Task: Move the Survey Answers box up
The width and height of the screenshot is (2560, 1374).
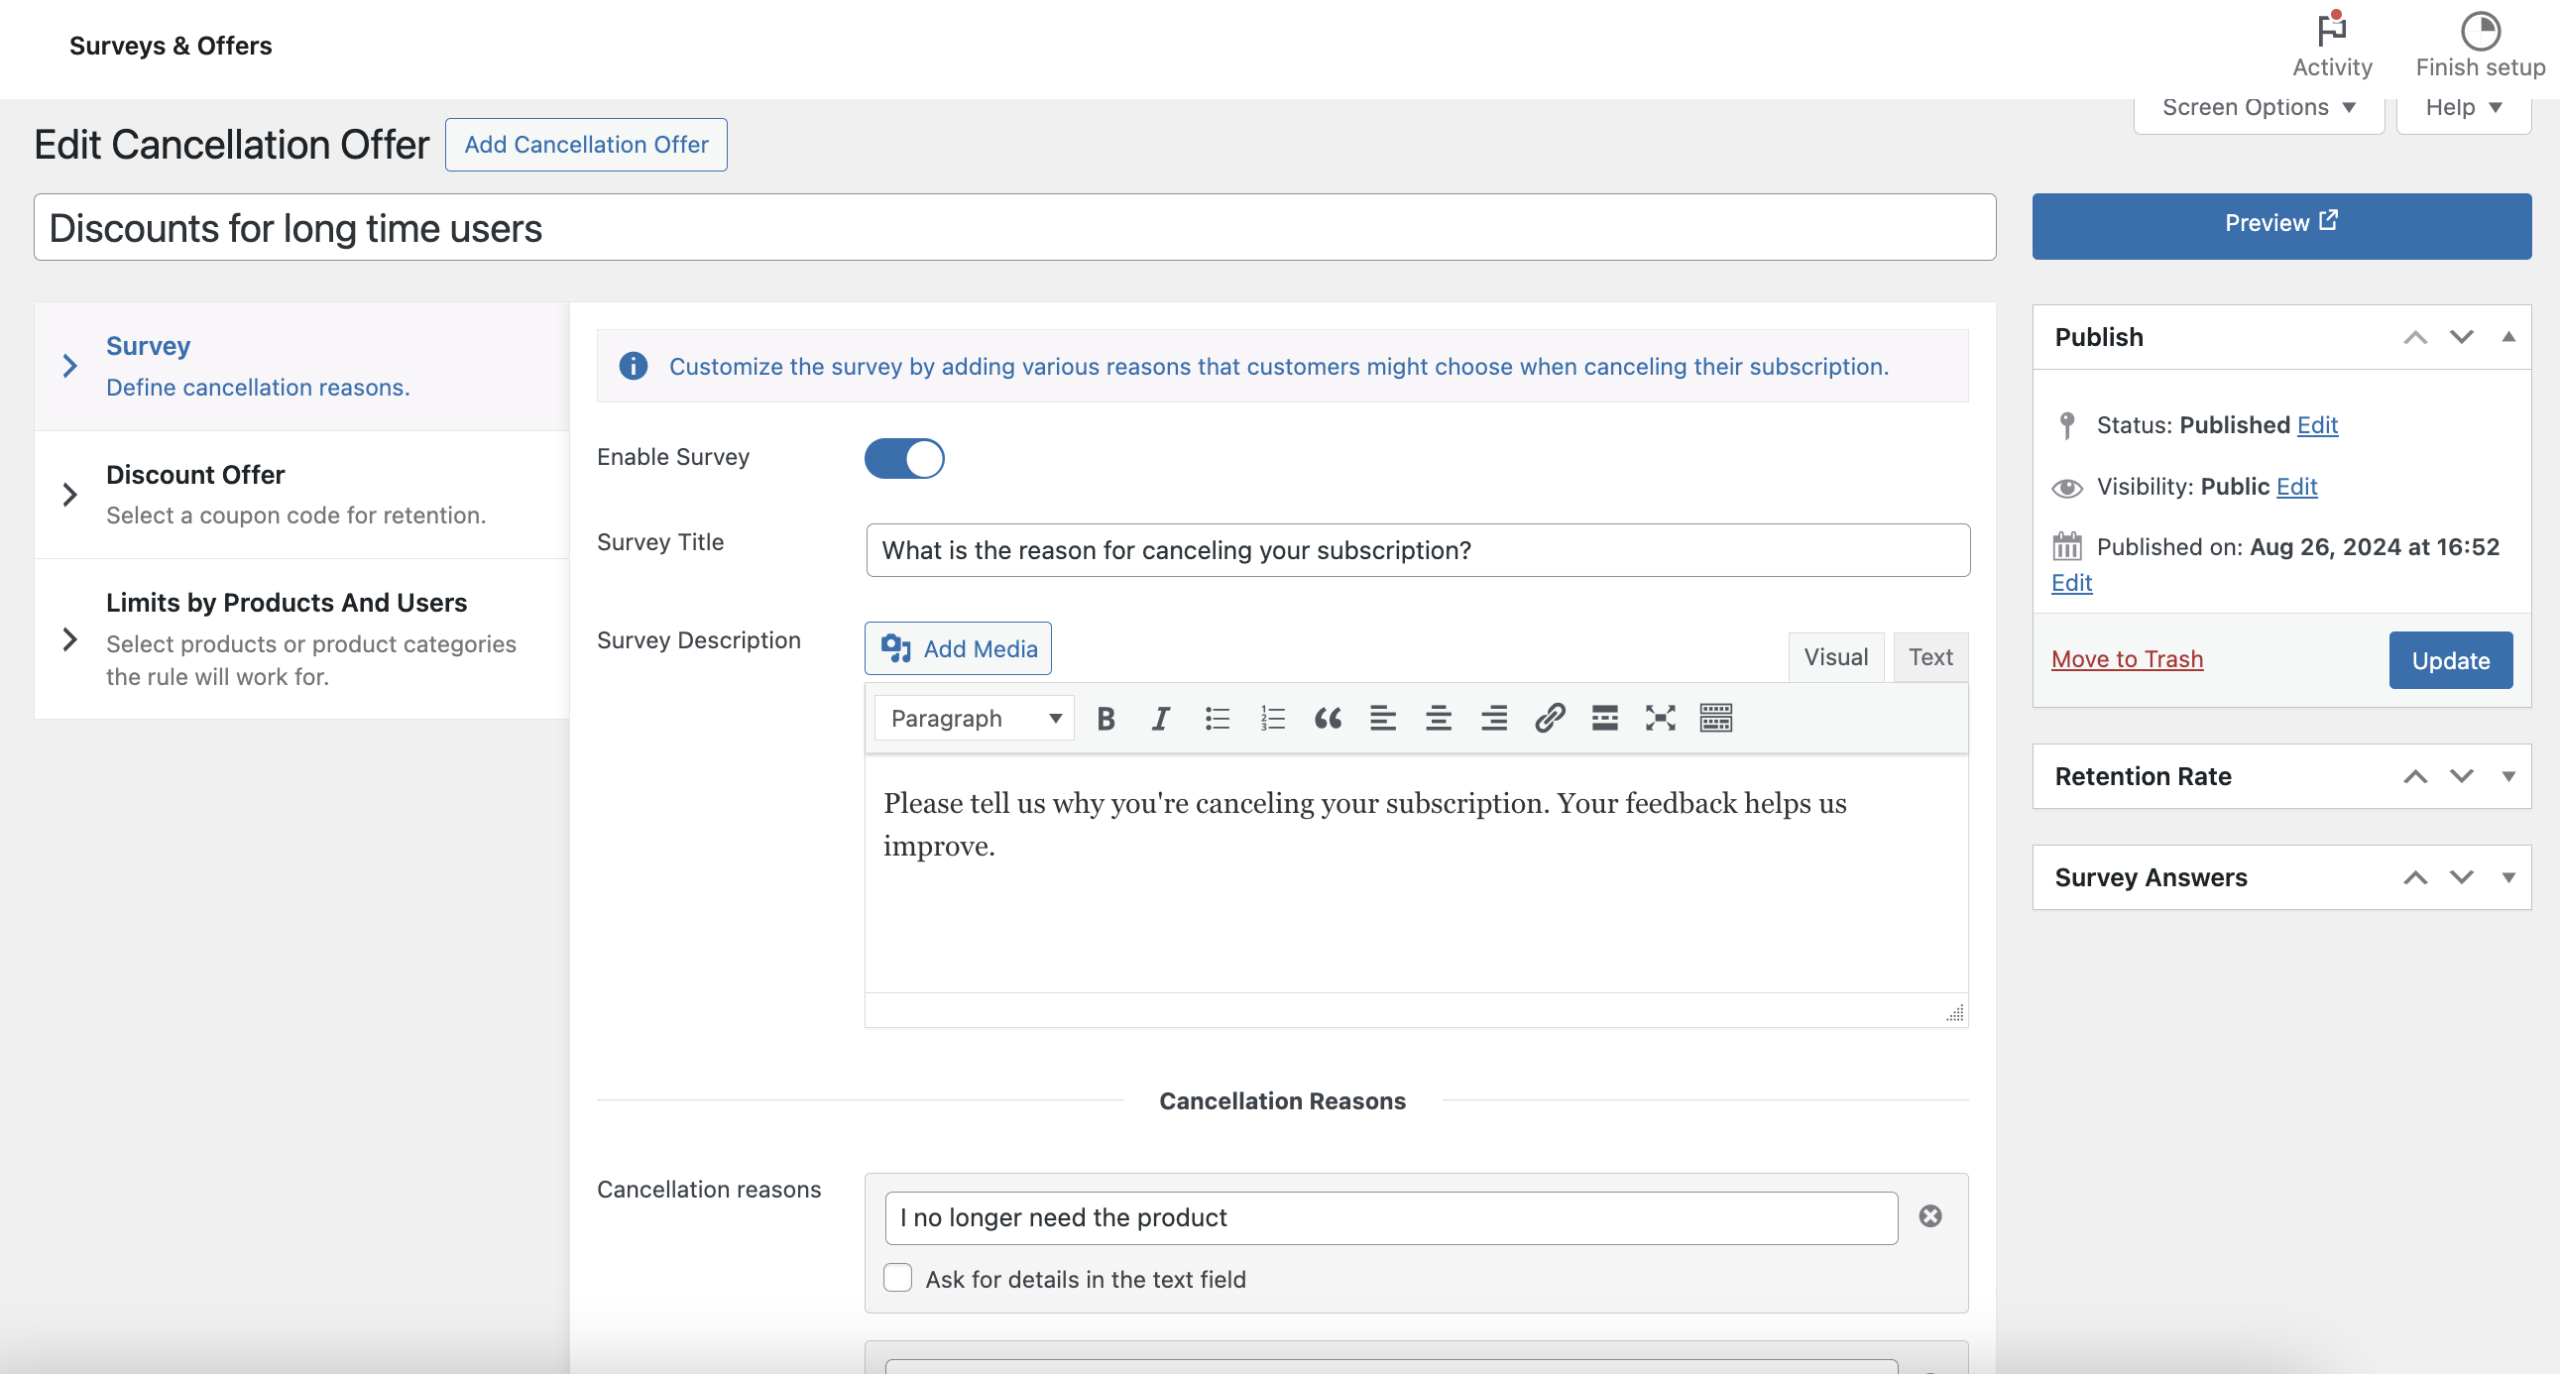Action: 2415,877
